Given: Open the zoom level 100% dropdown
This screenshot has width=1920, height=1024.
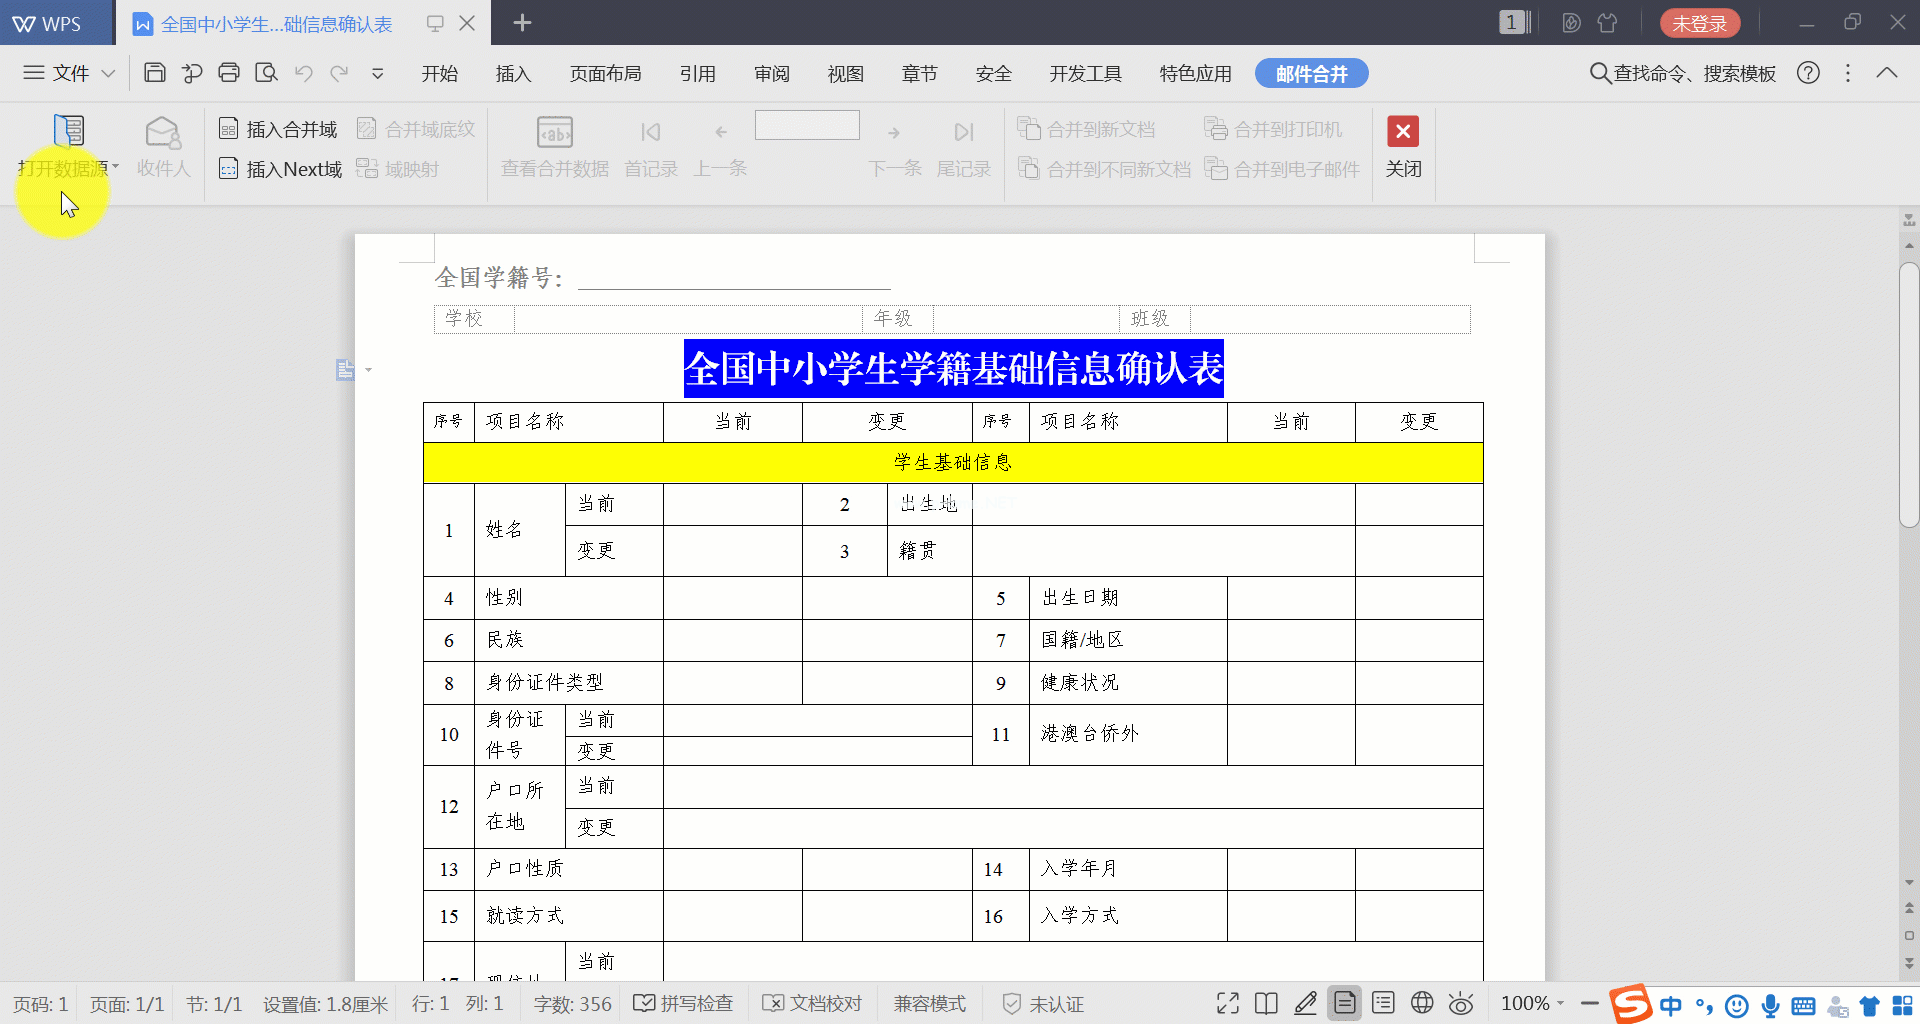Looking at the screenshot, I should [1561, 1003].
